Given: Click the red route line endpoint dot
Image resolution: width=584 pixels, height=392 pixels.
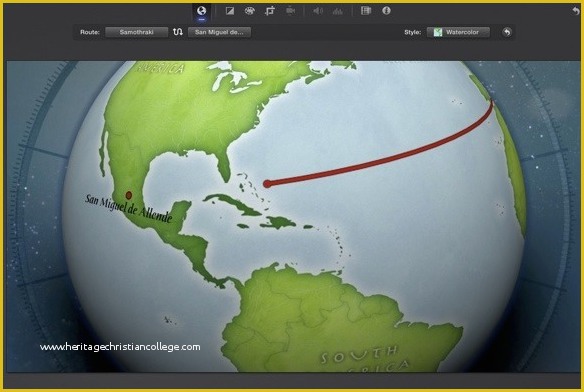Looking at the screenshot, I should pyautogui.click(x=267, y=183).
